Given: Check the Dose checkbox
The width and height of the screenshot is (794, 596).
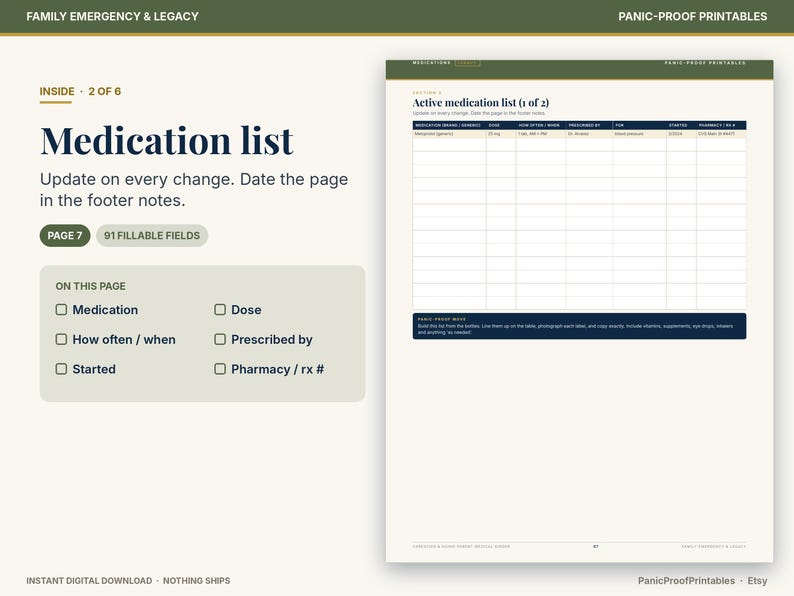Looking at the screenshot, I should [220, 309].
